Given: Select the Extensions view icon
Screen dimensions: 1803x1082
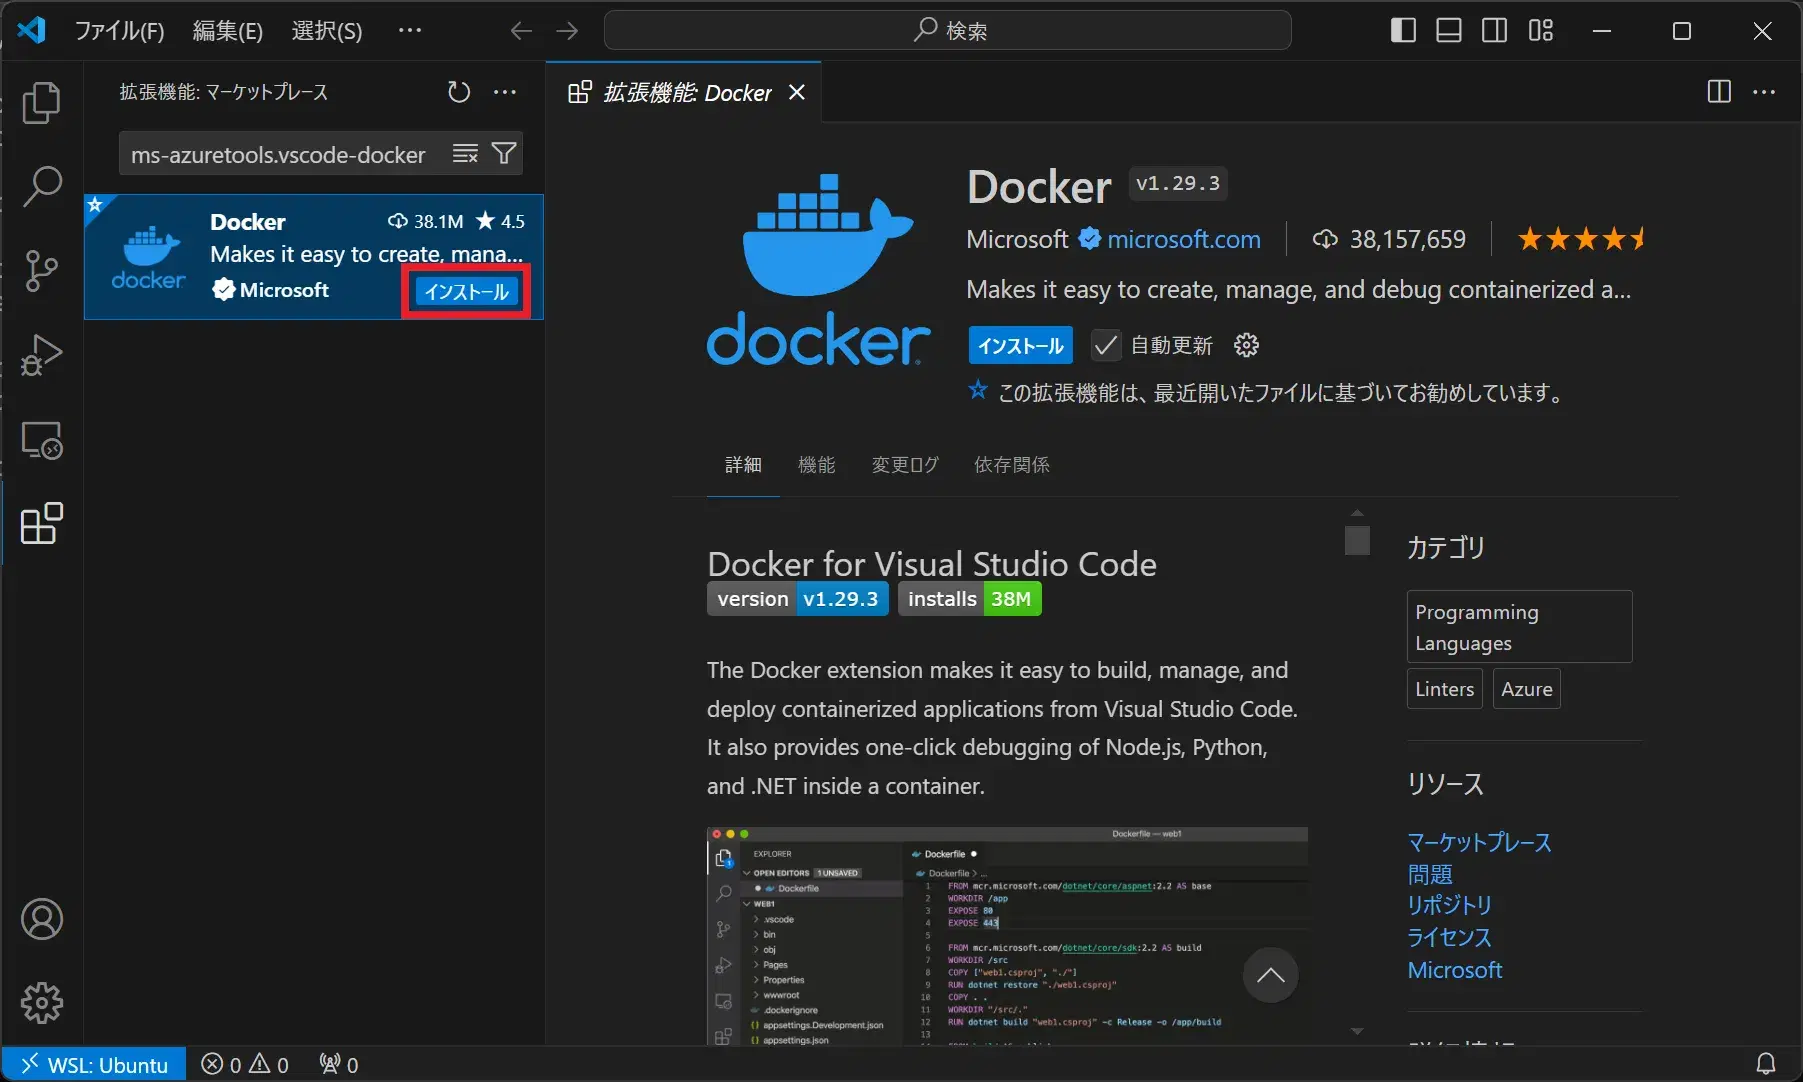Looking at the screenshot, I should point(42,523).
